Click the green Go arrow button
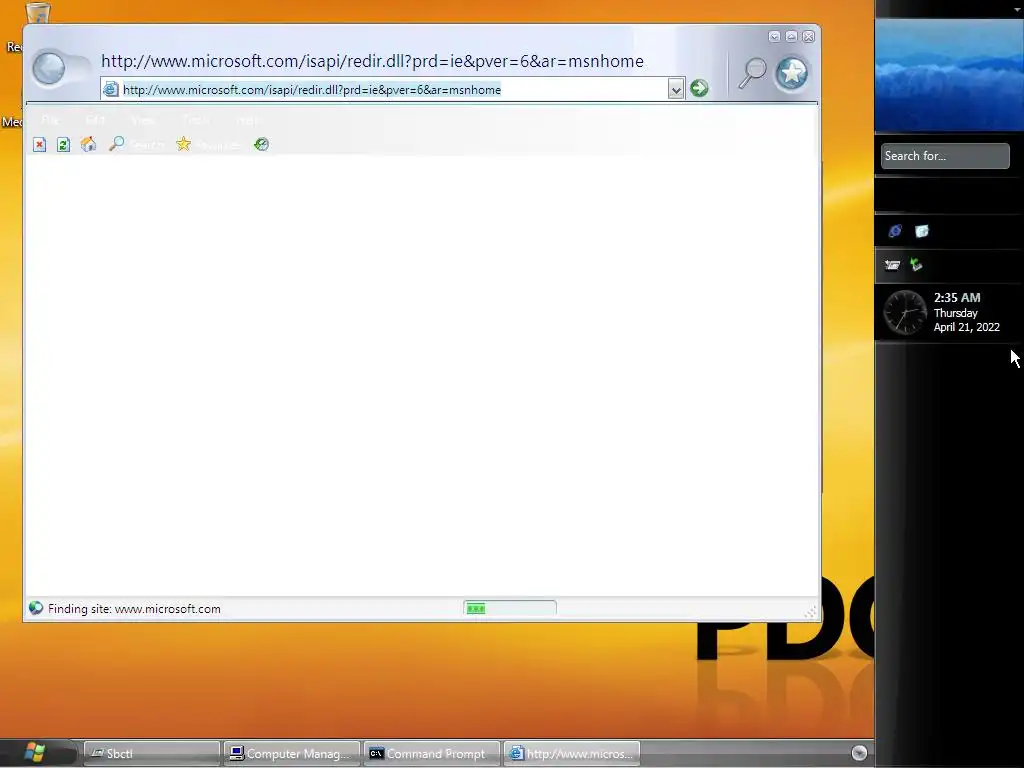 coord(699,88)
